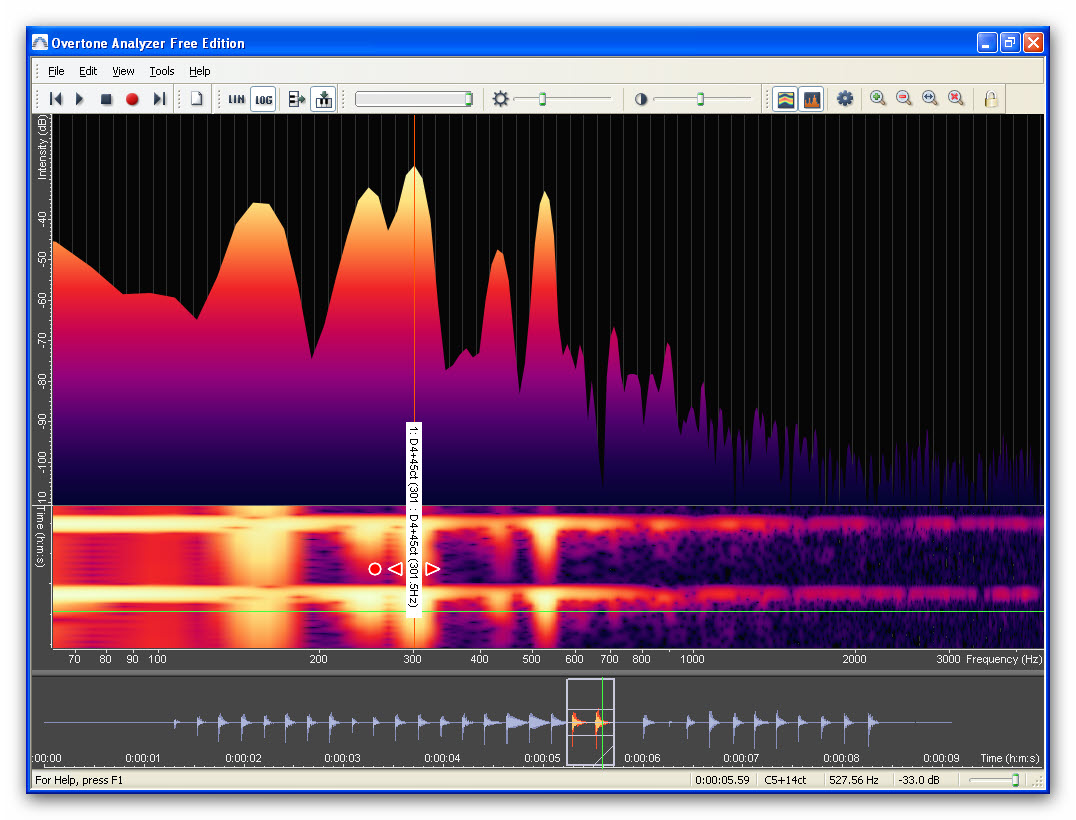Click the waveform near 0:00:07
Viewport: 1076px width, 820px height.
click(740, 723)
